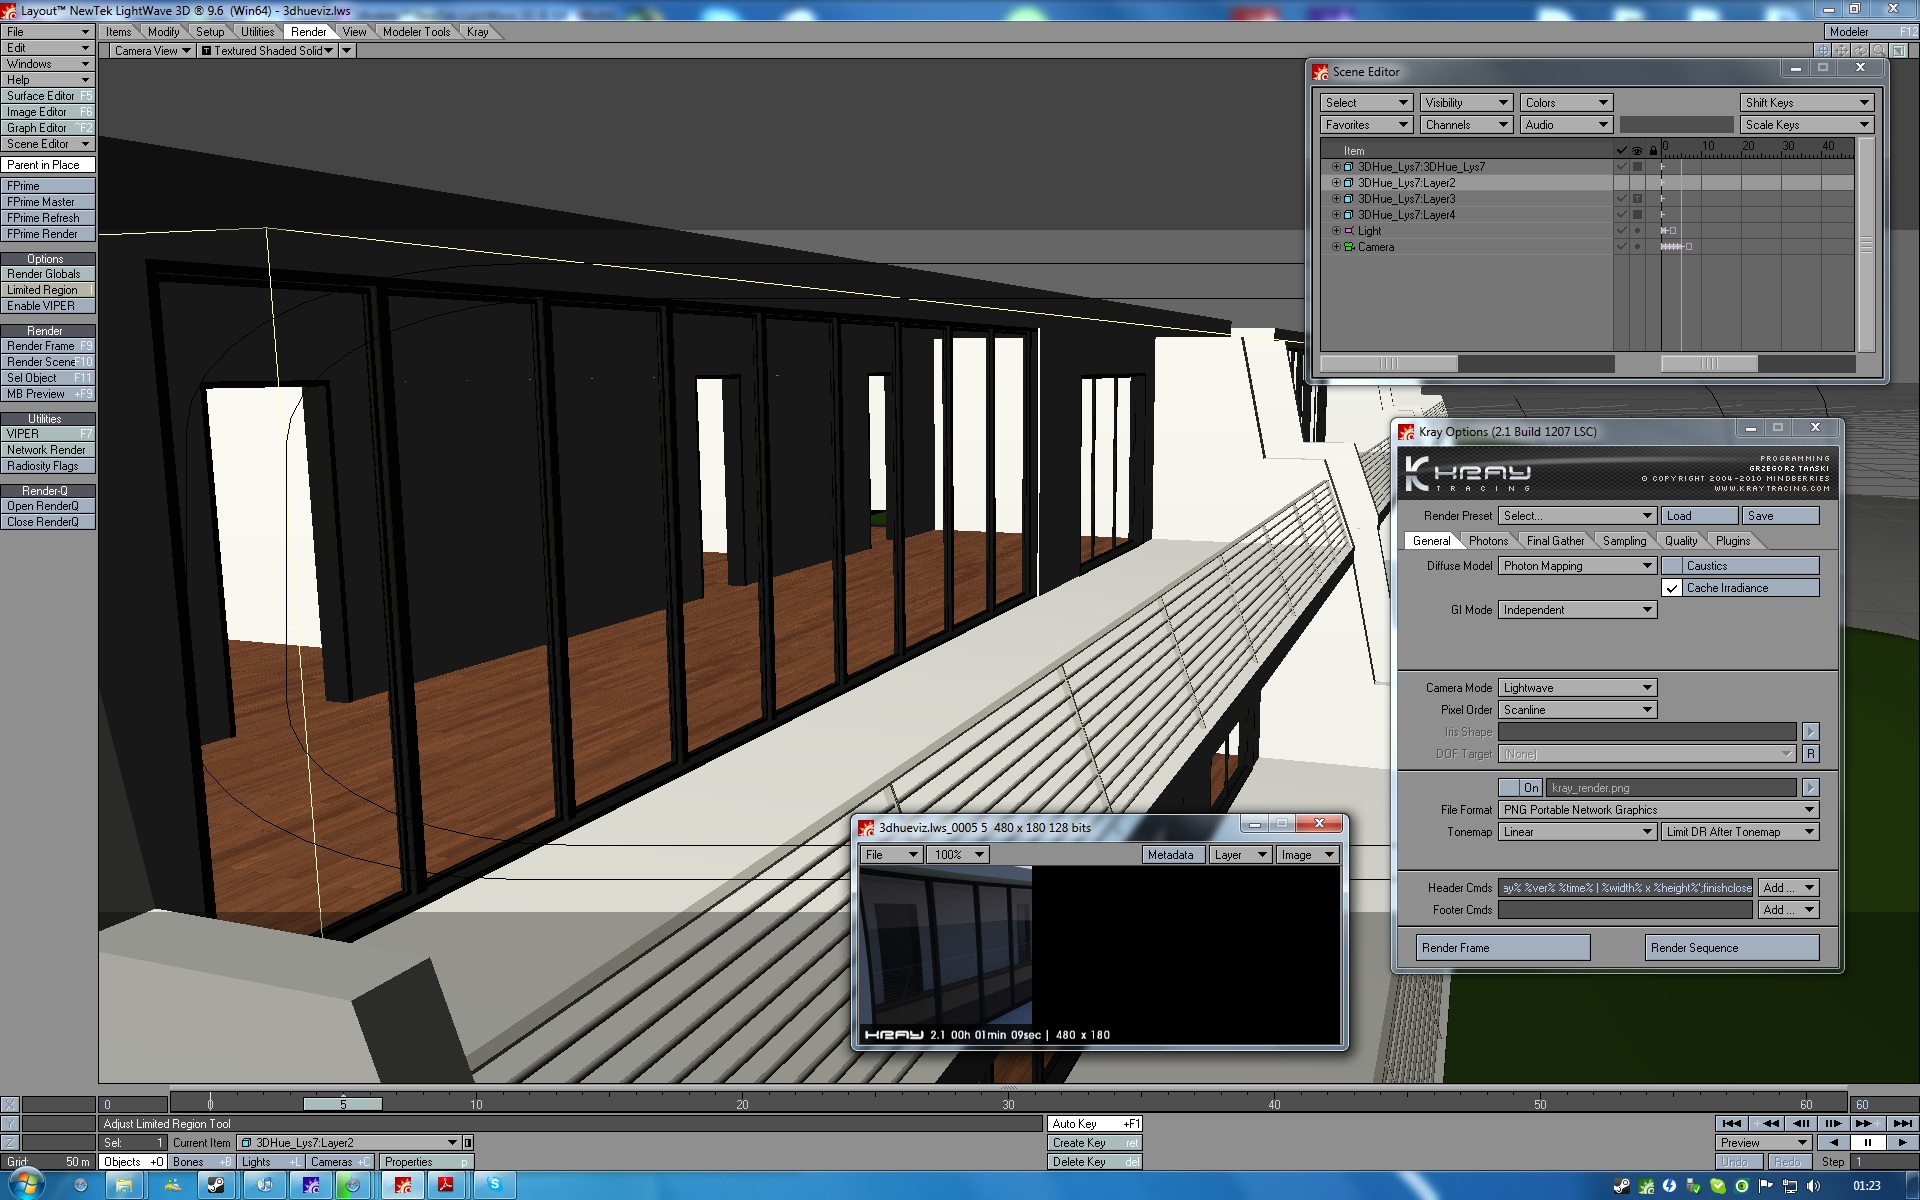The image size is (1920, 1200).
Task: Pause playback button
Action: (1867, 1142)
